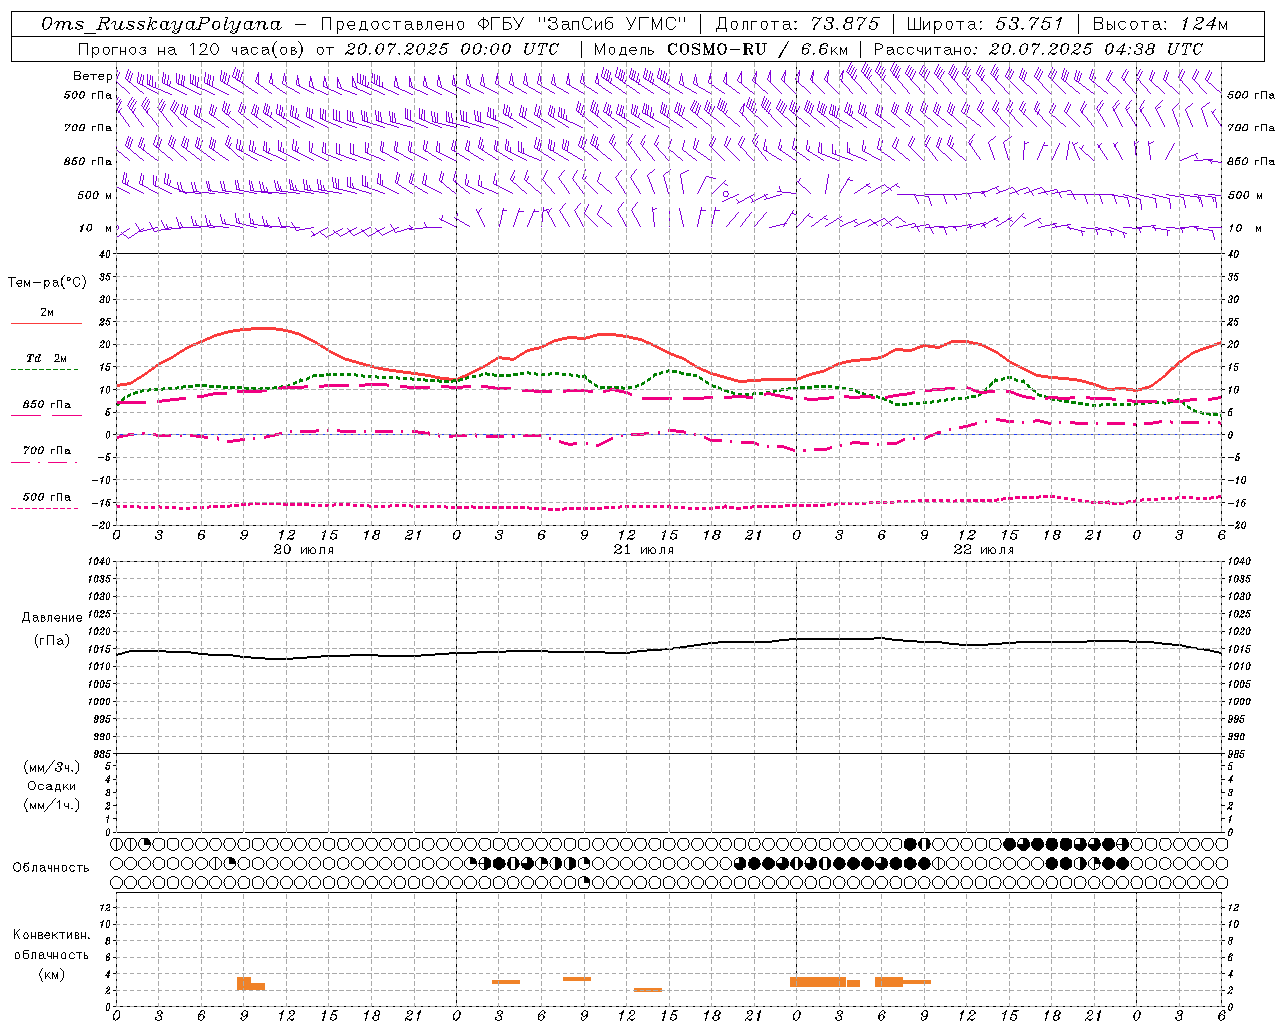
Task: Click the Облачность row label
Action: click(51, 868)
